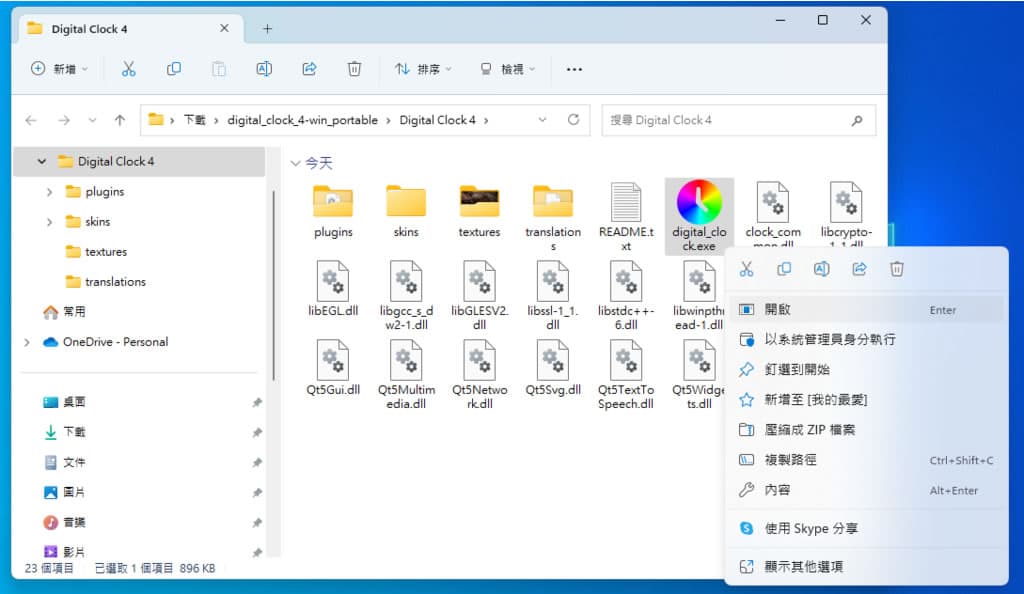The height and width of the screenshot is (594, 1024).
Task: Expand the OneDrive - Personal node
Action: pyautogui.click(x=27, y=342)
